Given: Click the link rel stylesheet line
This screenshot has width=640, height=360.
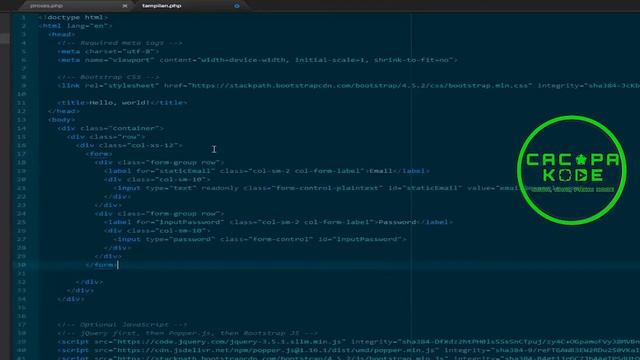Looking at the screenshot, I should [x=349, y=86].
